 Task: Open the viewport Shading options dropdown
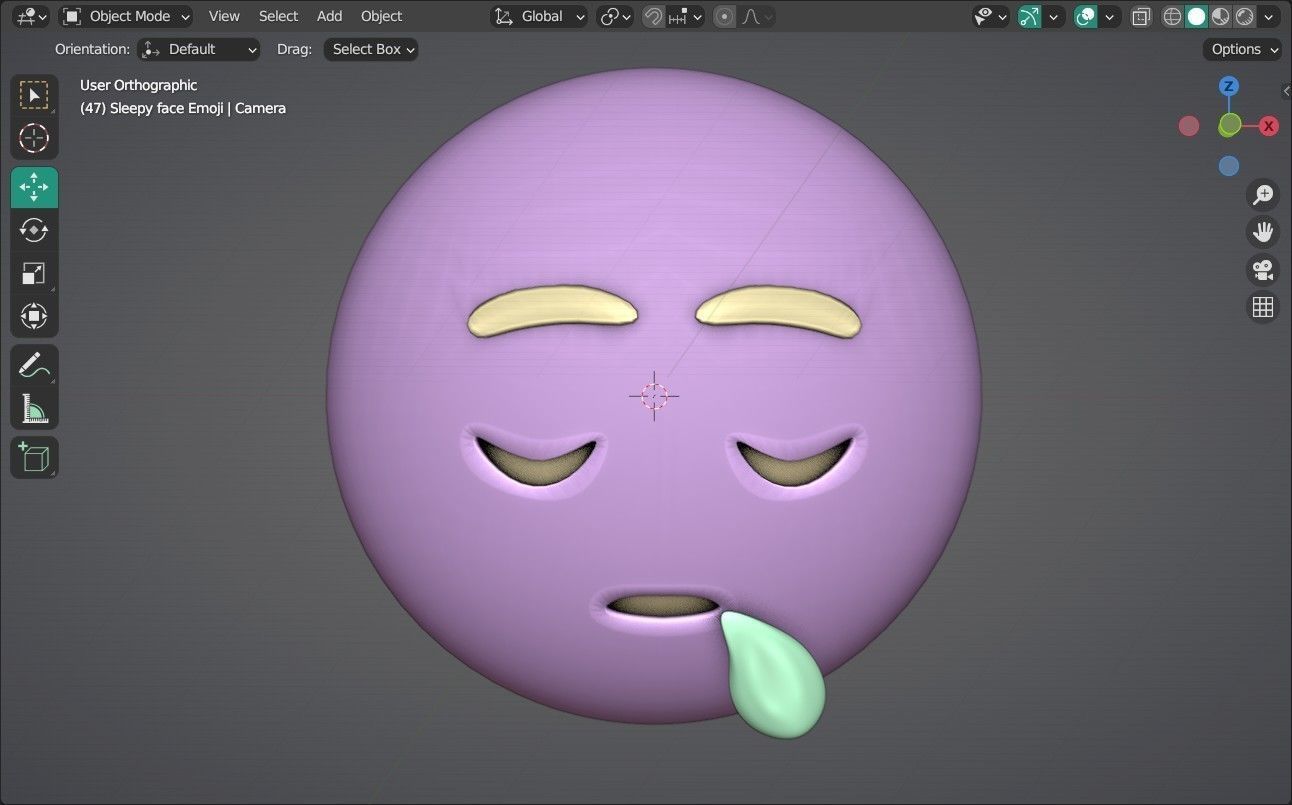point(1270,16)
